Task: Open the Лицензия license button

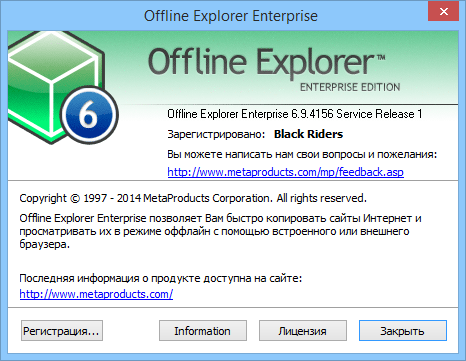Action: coord(303,331)
